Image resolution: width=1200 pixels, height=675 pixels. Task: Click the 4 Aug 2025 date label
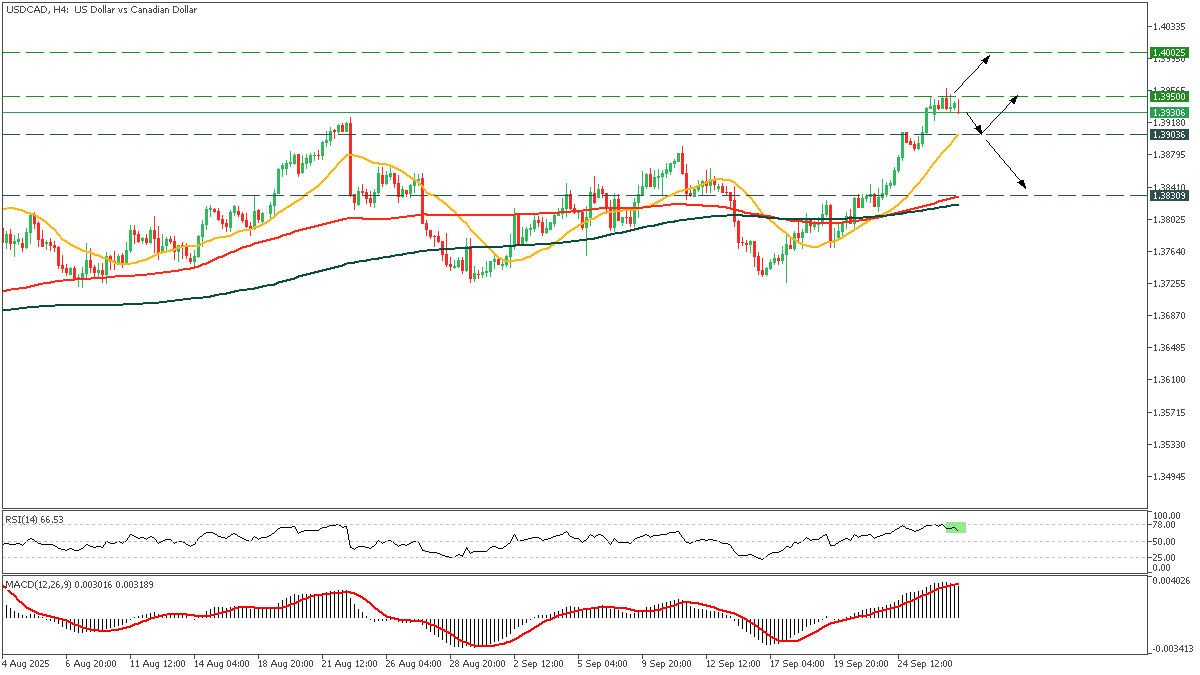25,663
